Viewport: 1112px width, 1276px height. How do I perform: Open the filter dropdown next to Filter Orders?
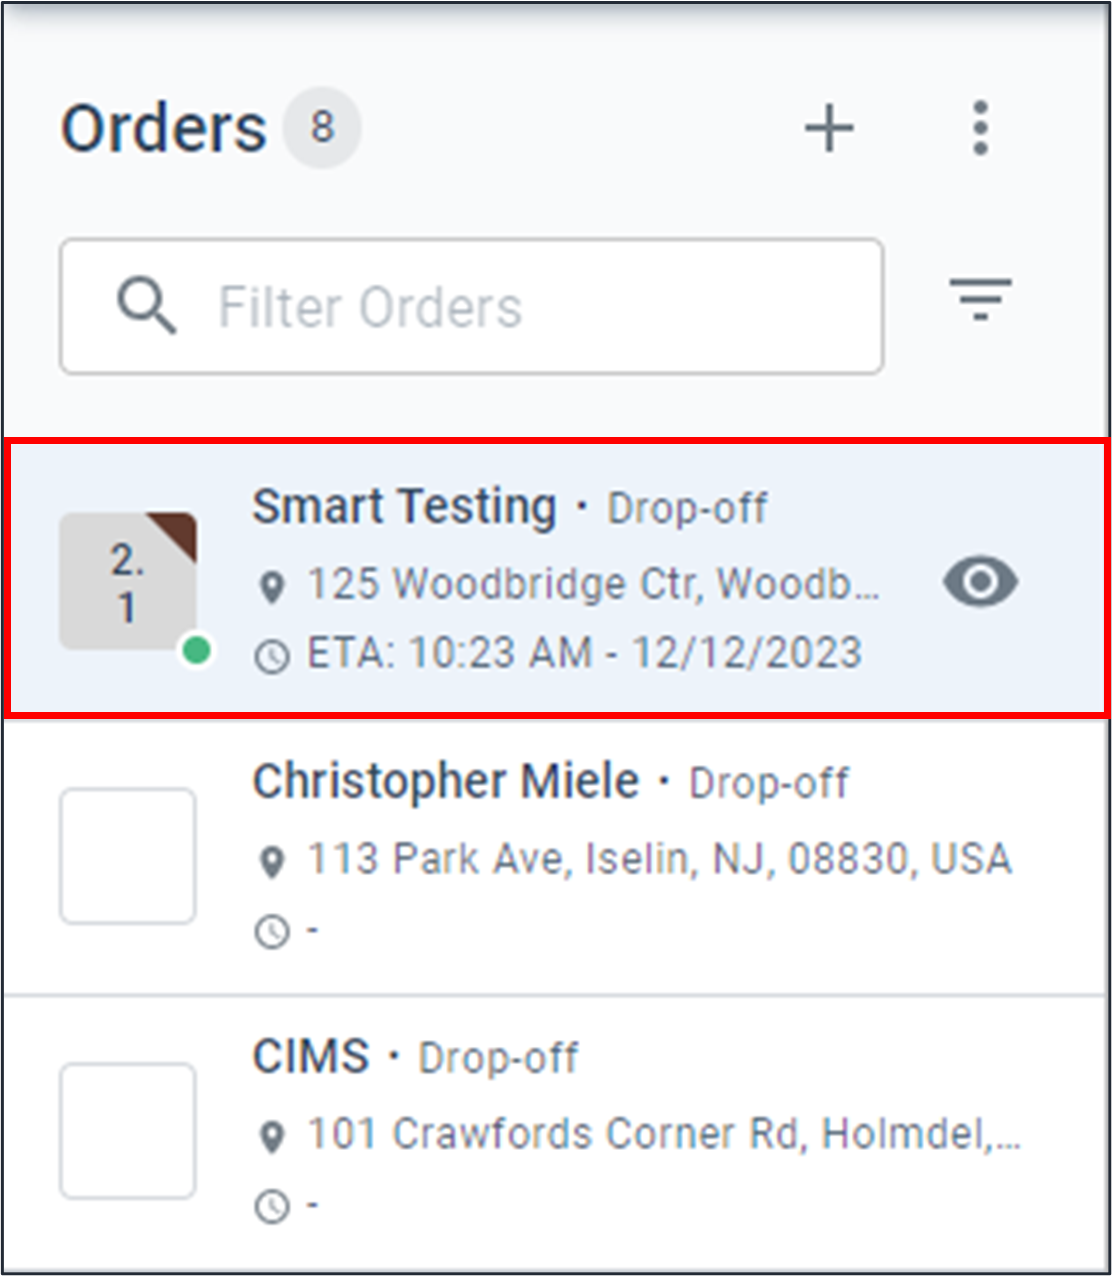pos(980,300)
